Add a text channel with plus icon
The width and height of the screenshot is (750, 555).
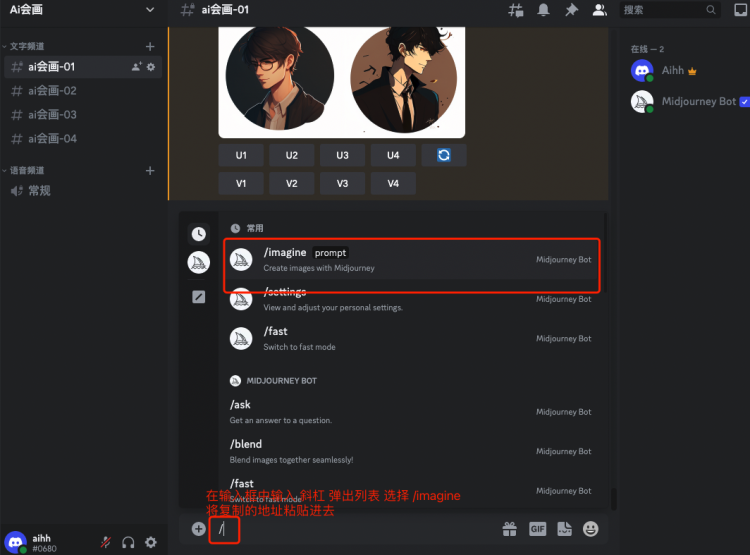pos(150,46)
